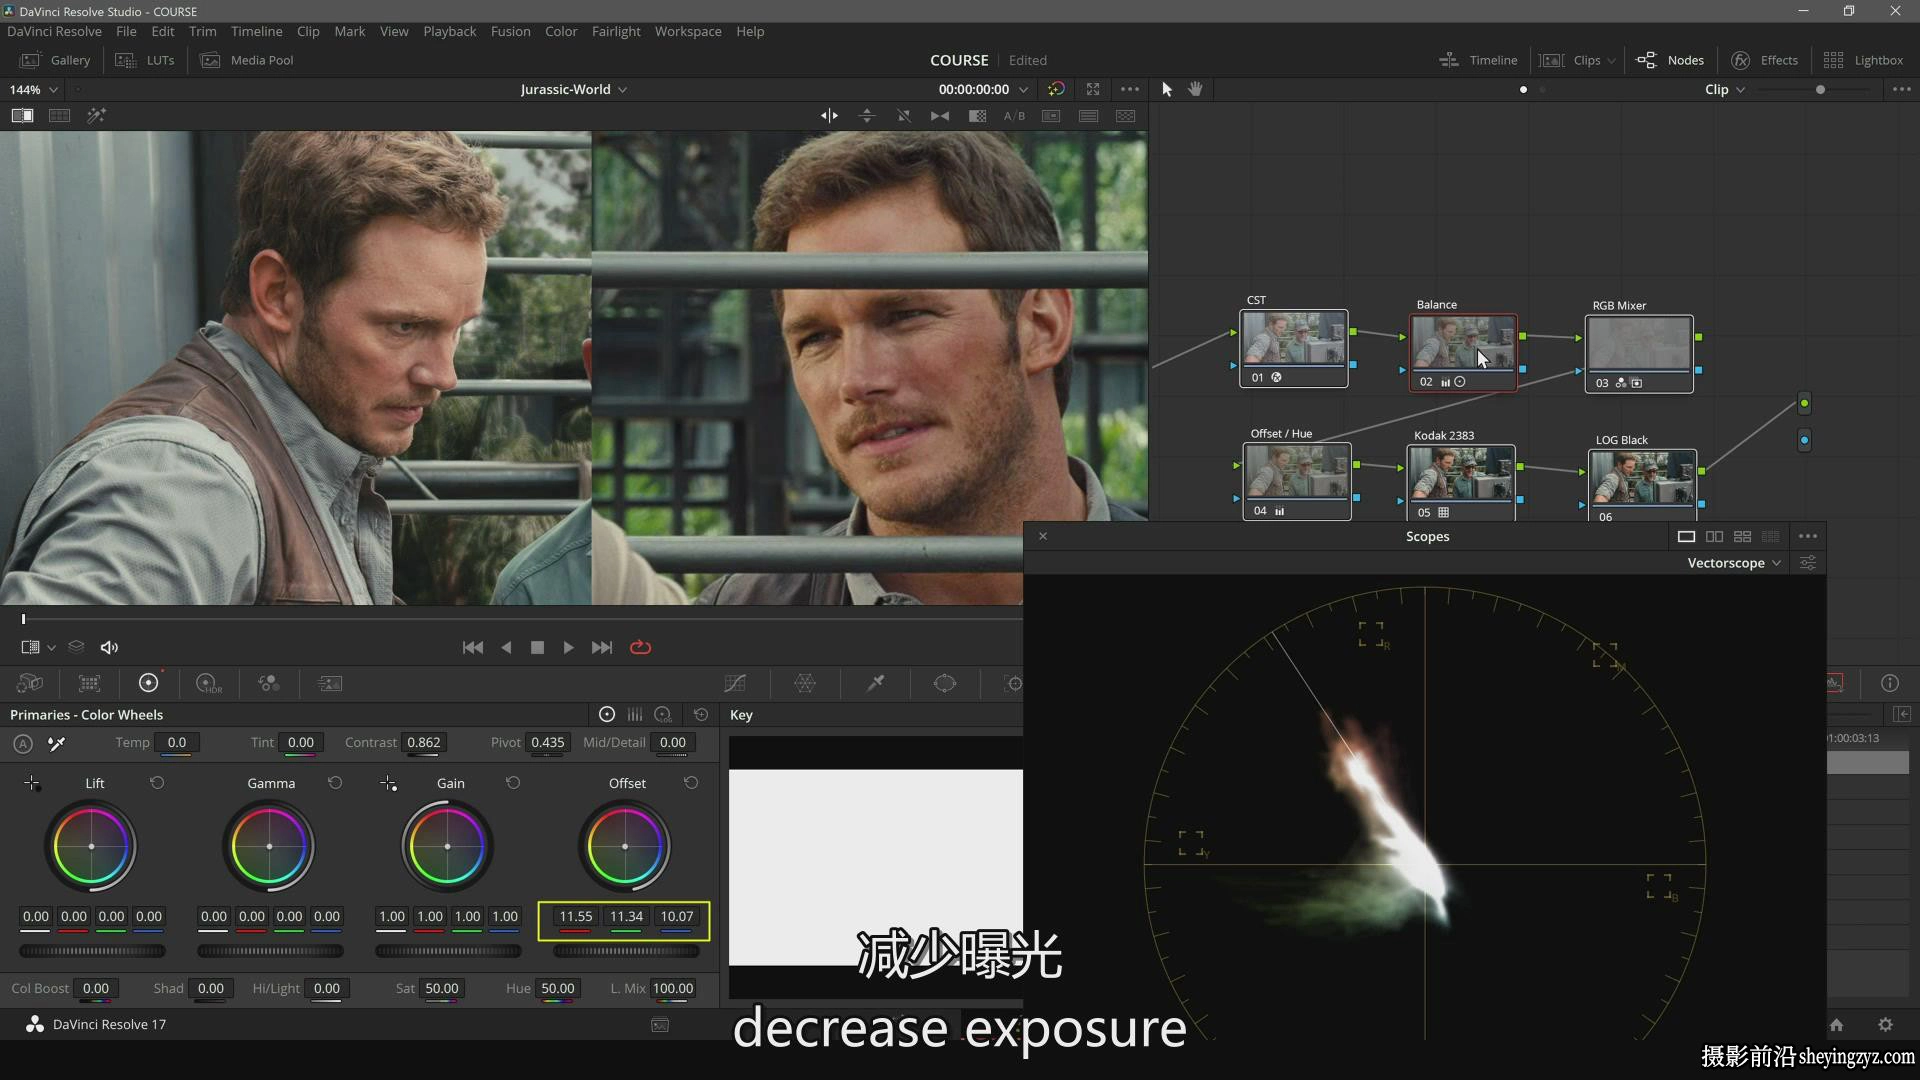This screenshot has width=1920, height=1080.
Task: Play the clip forward
Action: tap(568, 647)
